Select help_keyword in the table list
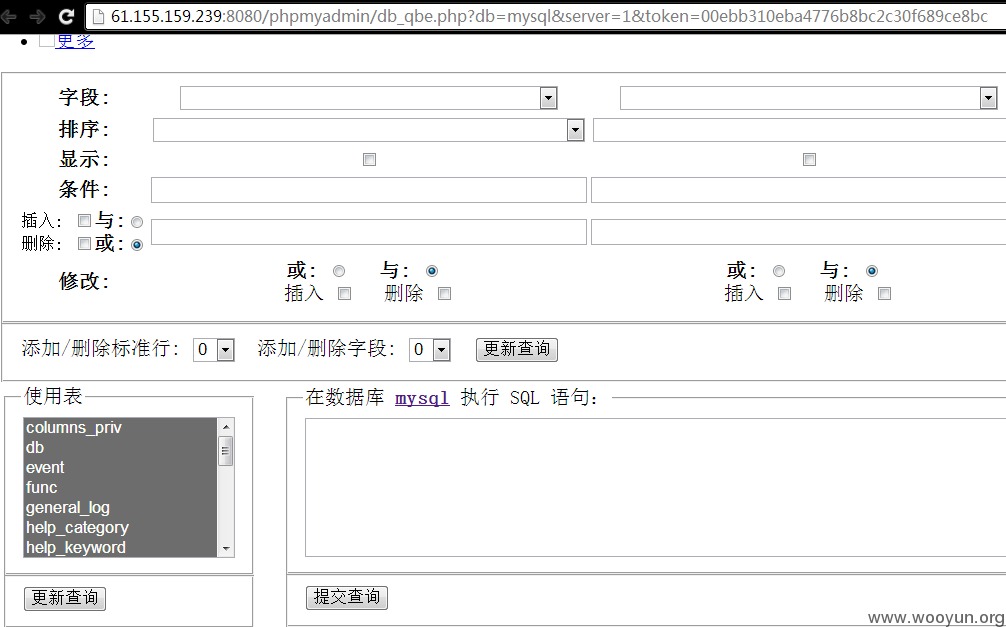The width and height of the screenshot is (1006, 627). (x=121, y=547)
